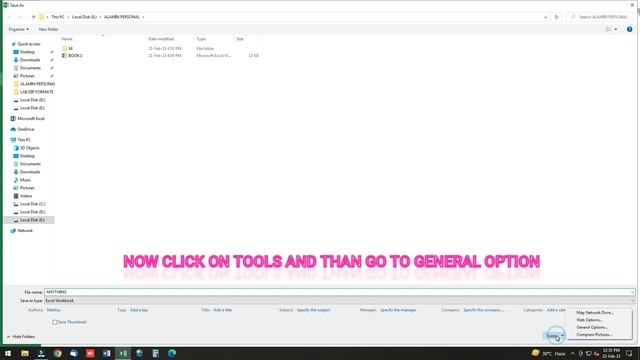Open Microsoft Word from taskbar
The width and height of the screenshot is (640, 360).
[x=107, y=353]
